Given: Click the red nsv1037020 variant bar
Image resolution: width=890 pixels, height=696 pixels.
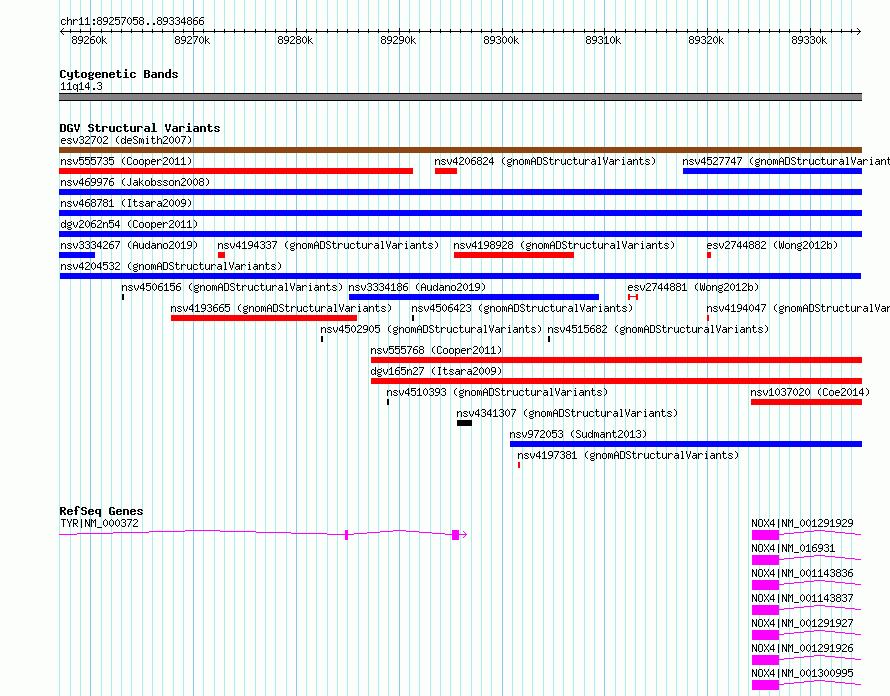Looking at the screenshot, I should pyautogui.click(x=807, y=402).
